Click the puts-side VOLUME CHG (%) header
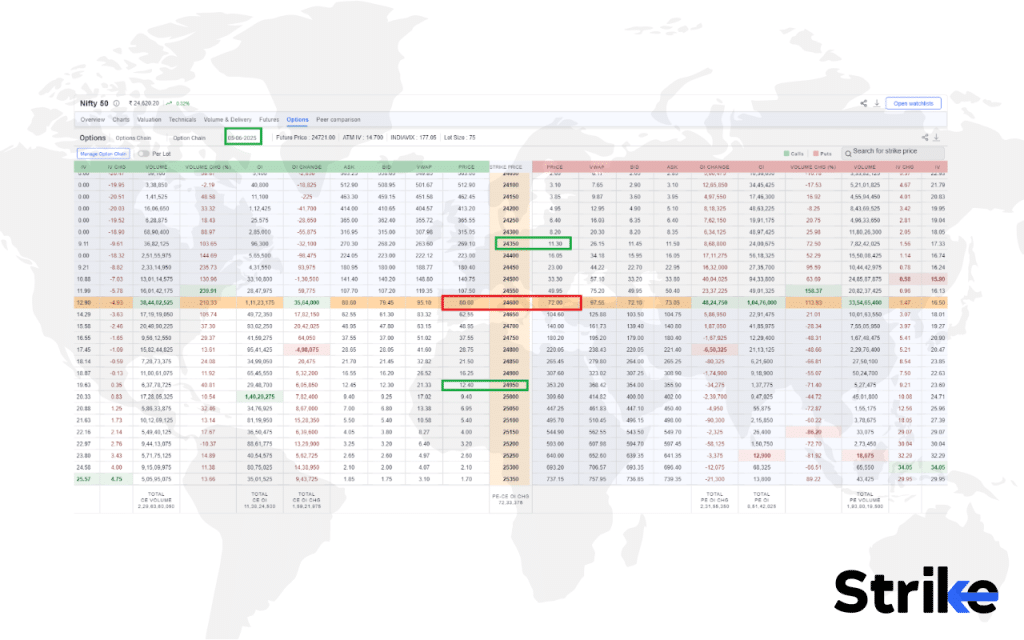Image resolution: width=1024 pixels, height=640 pixels. coord(813,167)
